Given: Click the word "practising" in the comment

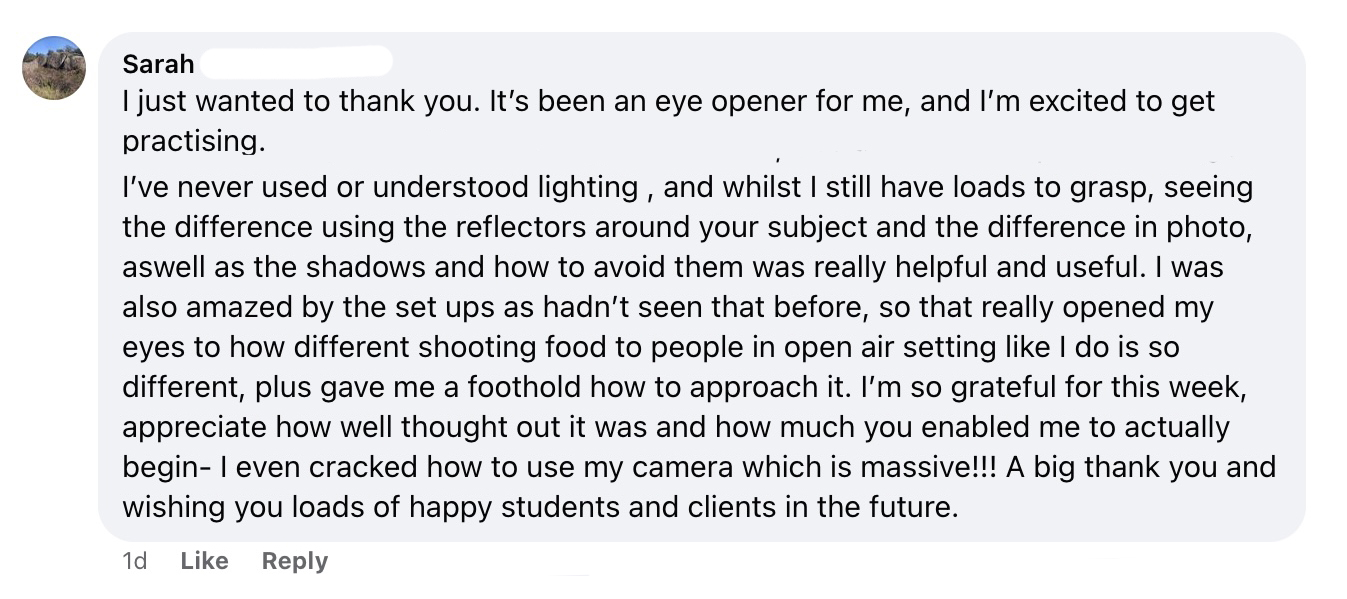Looking at the screenshot, I should (x=193, y=142).
